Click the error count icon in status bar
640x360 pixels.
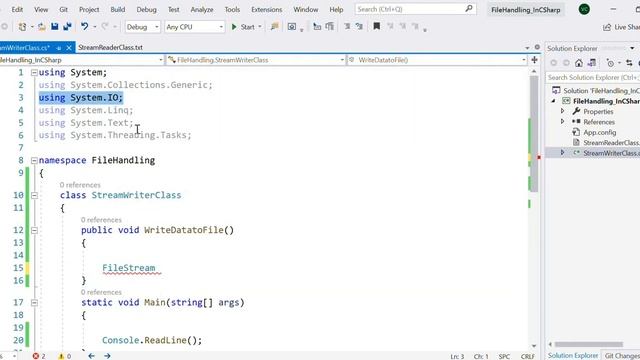[x=36, y=356]
